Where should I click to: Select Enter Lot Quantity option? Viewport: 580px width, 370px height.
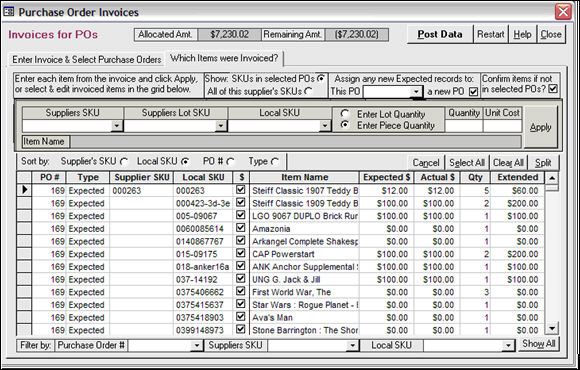coord(345,114)
